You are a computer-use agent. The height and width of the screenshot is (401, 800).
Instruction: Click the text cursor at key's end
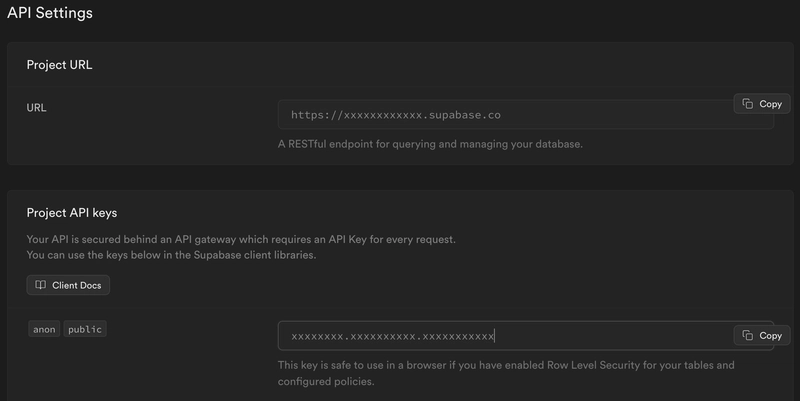click(494, 336)
